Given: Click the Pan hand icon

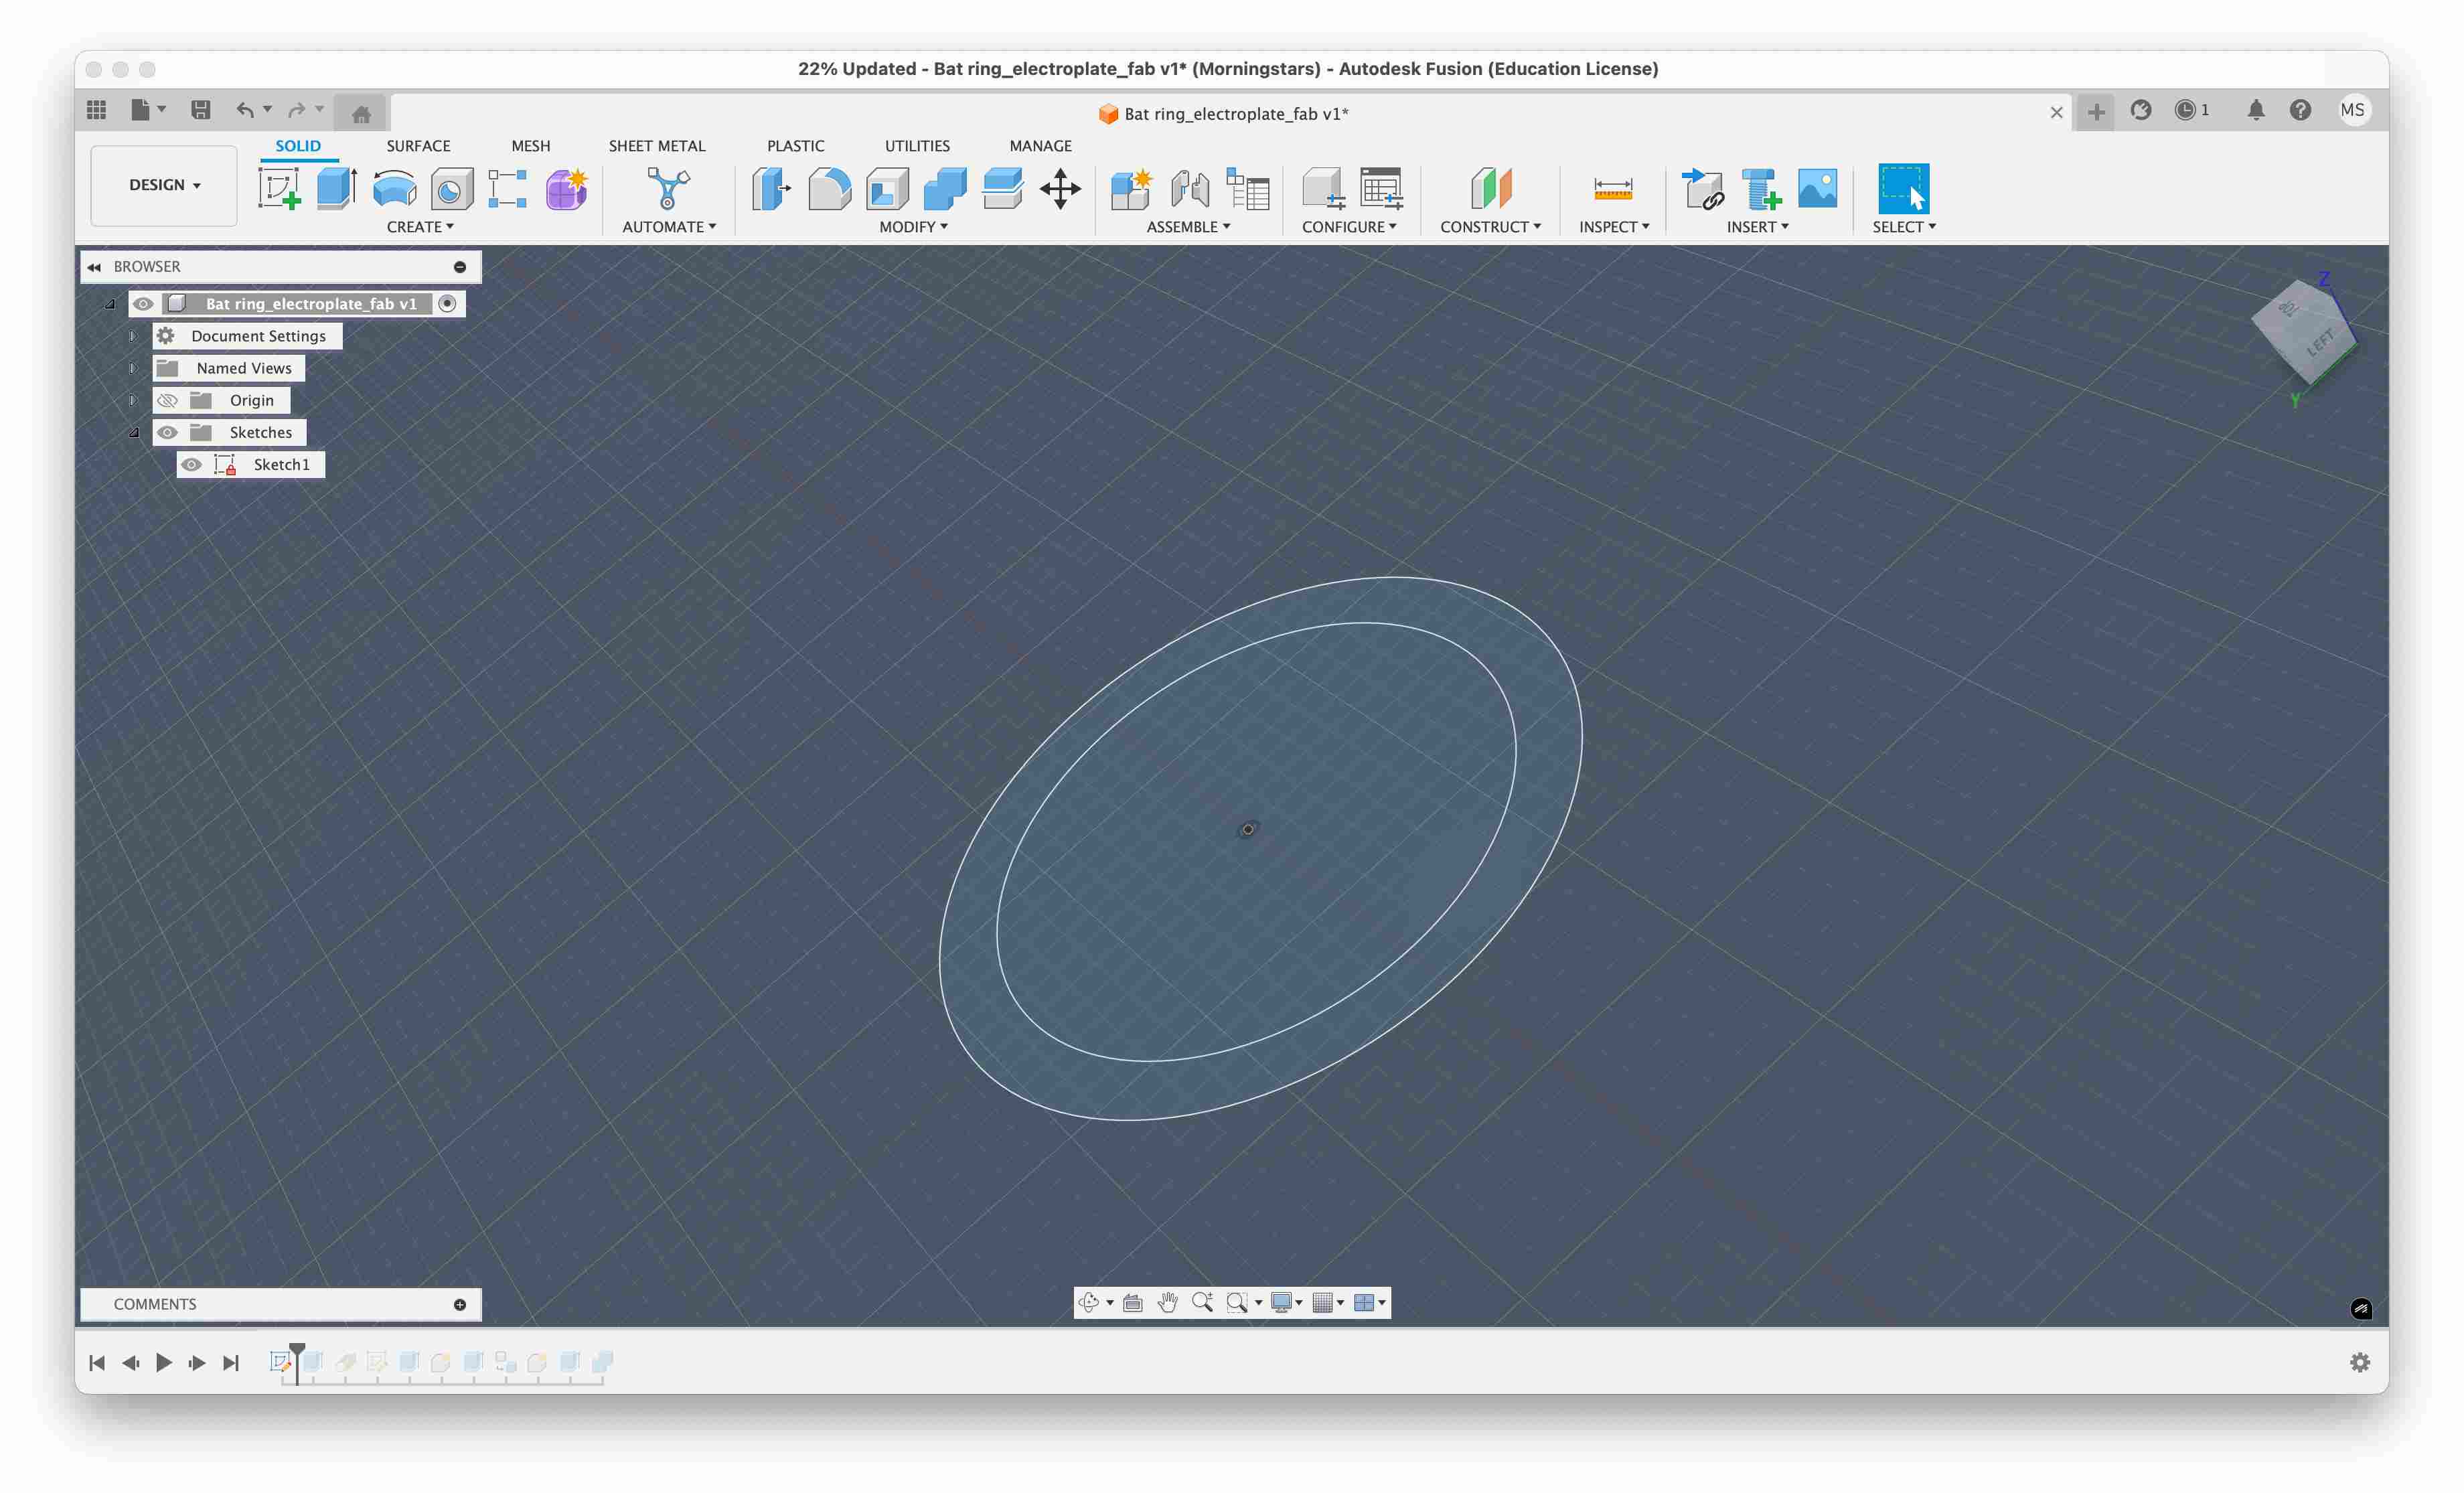Looking at the screenshot, I should pyautogui.click(x=1167, y=1302).
